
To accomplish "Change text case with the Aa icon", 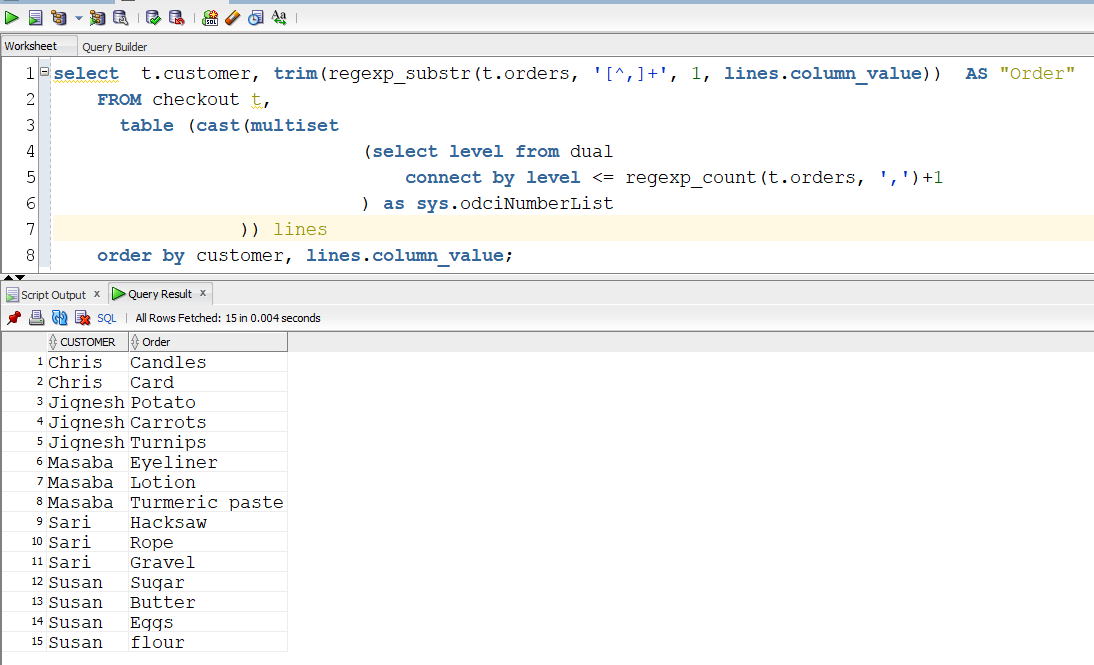I will point(277,17).
